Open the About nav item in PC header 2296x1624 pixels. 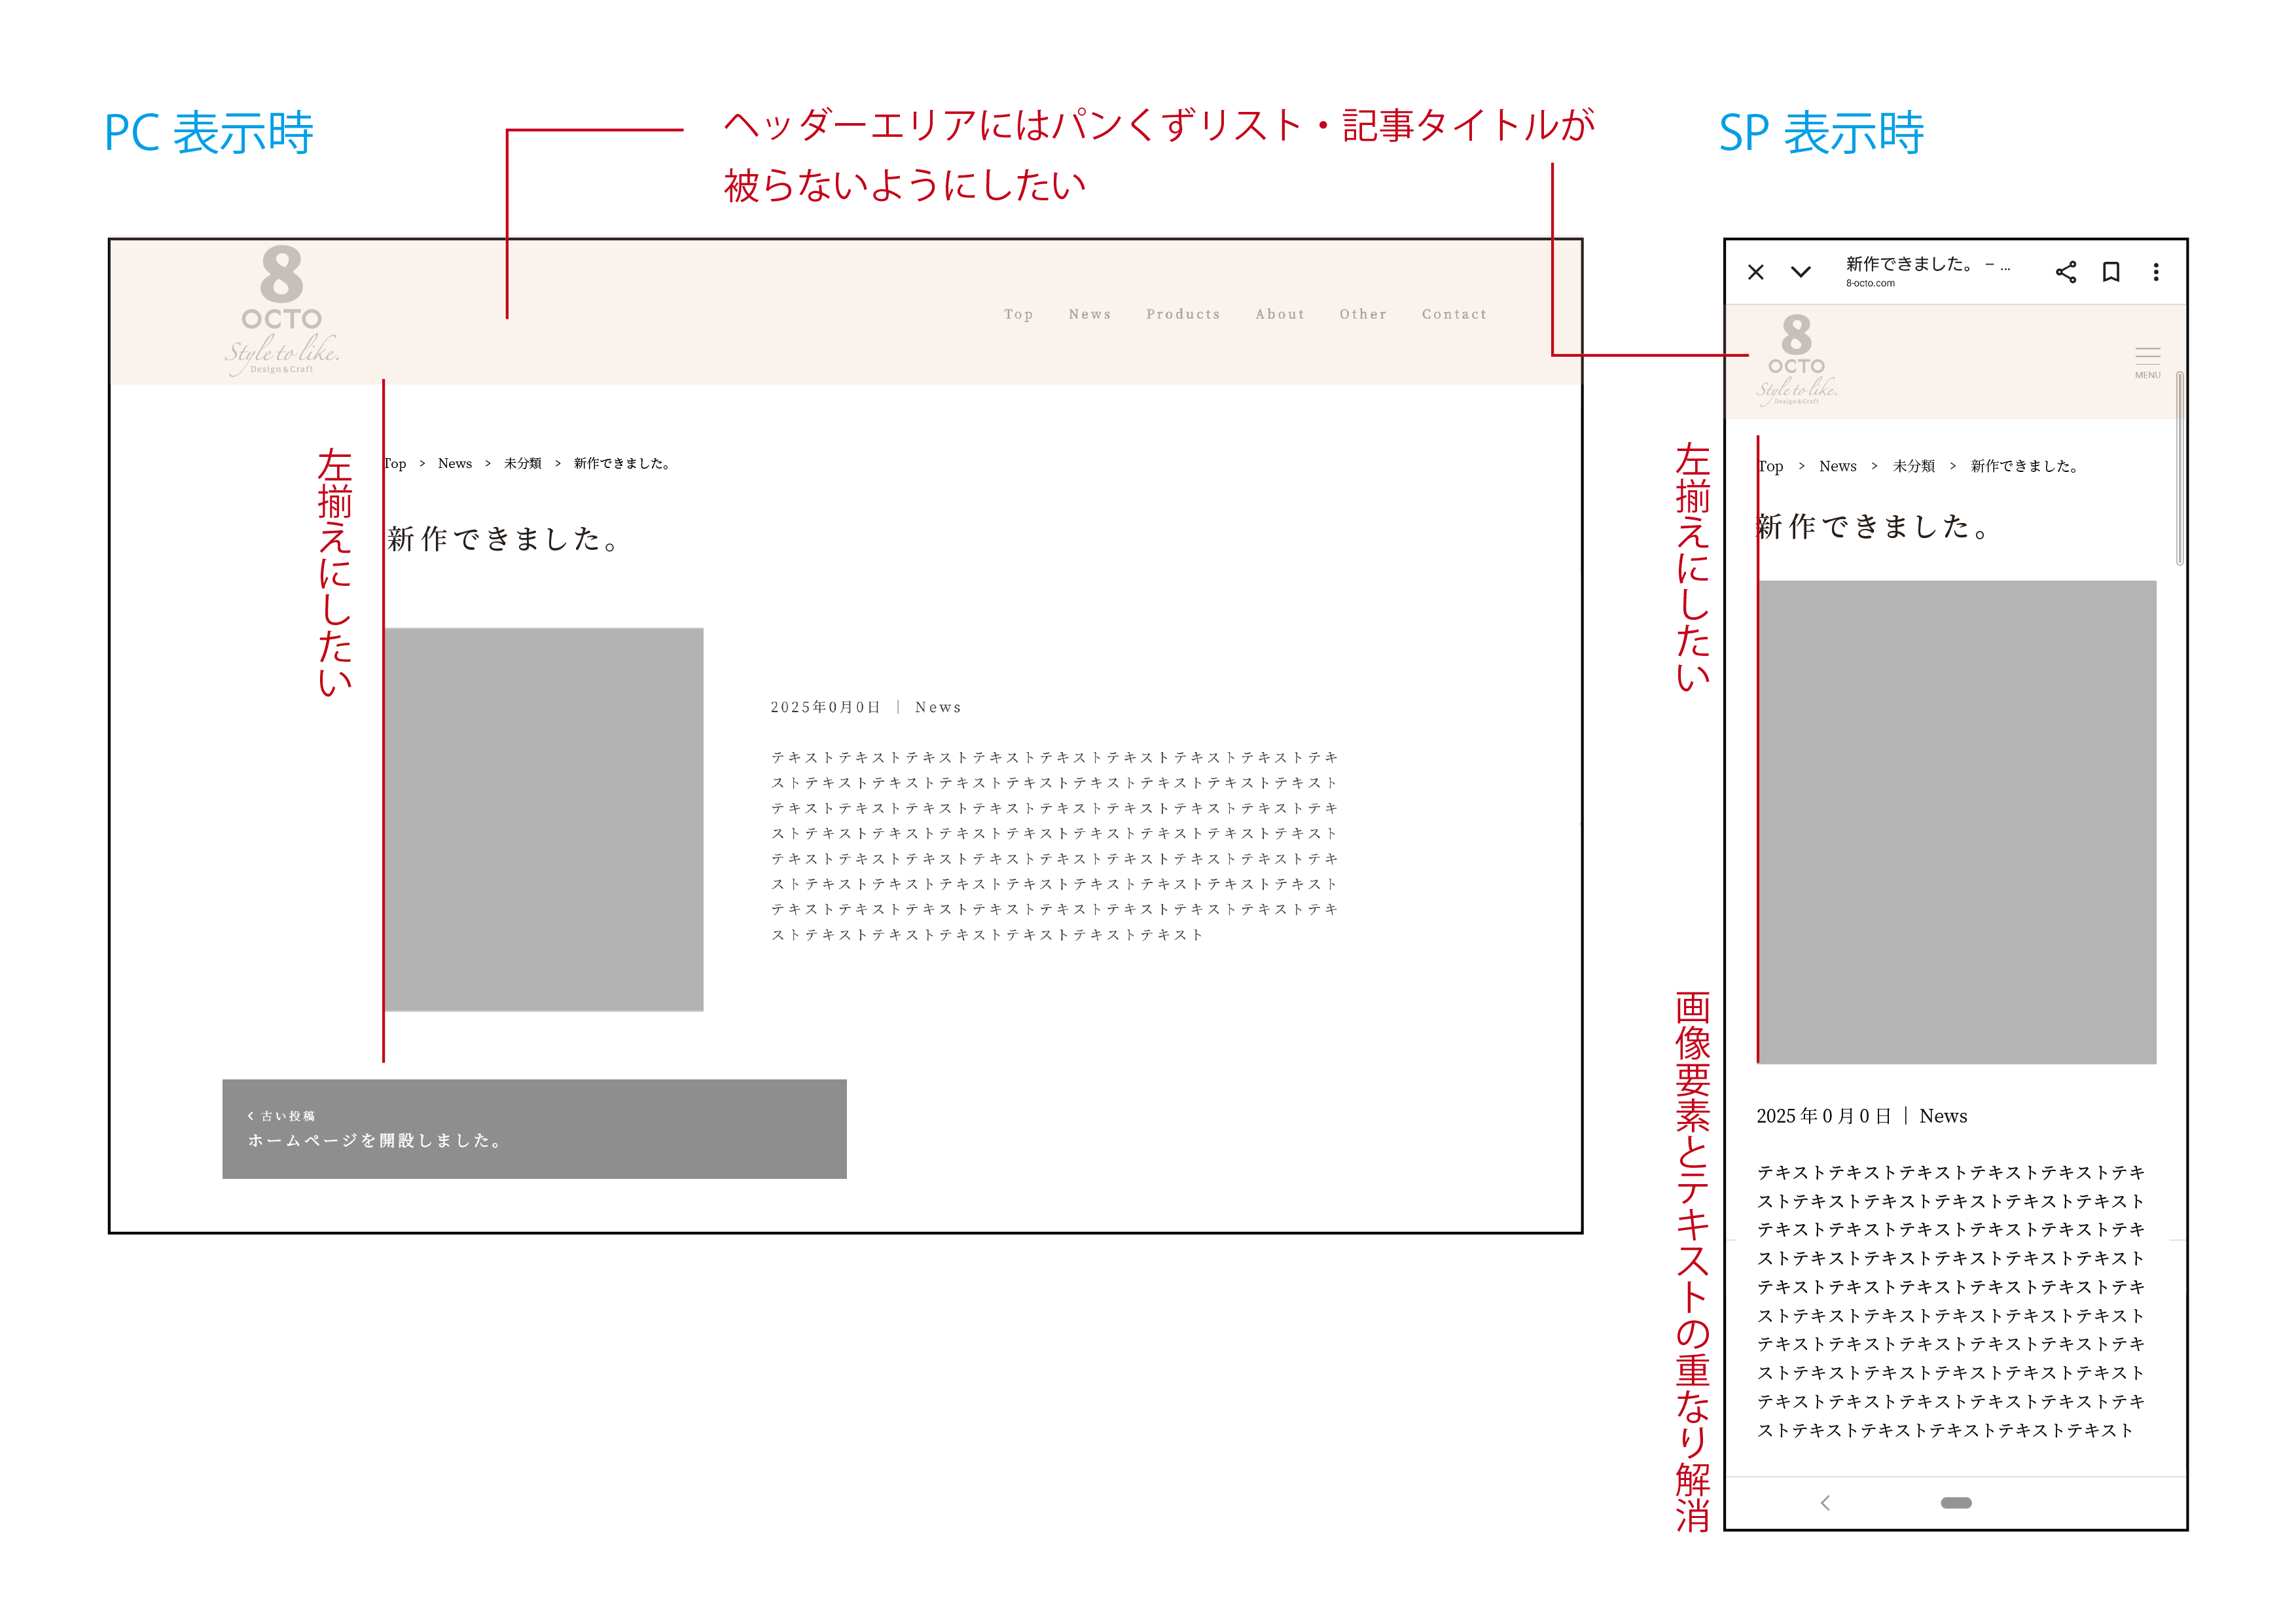click(1280, 314)
